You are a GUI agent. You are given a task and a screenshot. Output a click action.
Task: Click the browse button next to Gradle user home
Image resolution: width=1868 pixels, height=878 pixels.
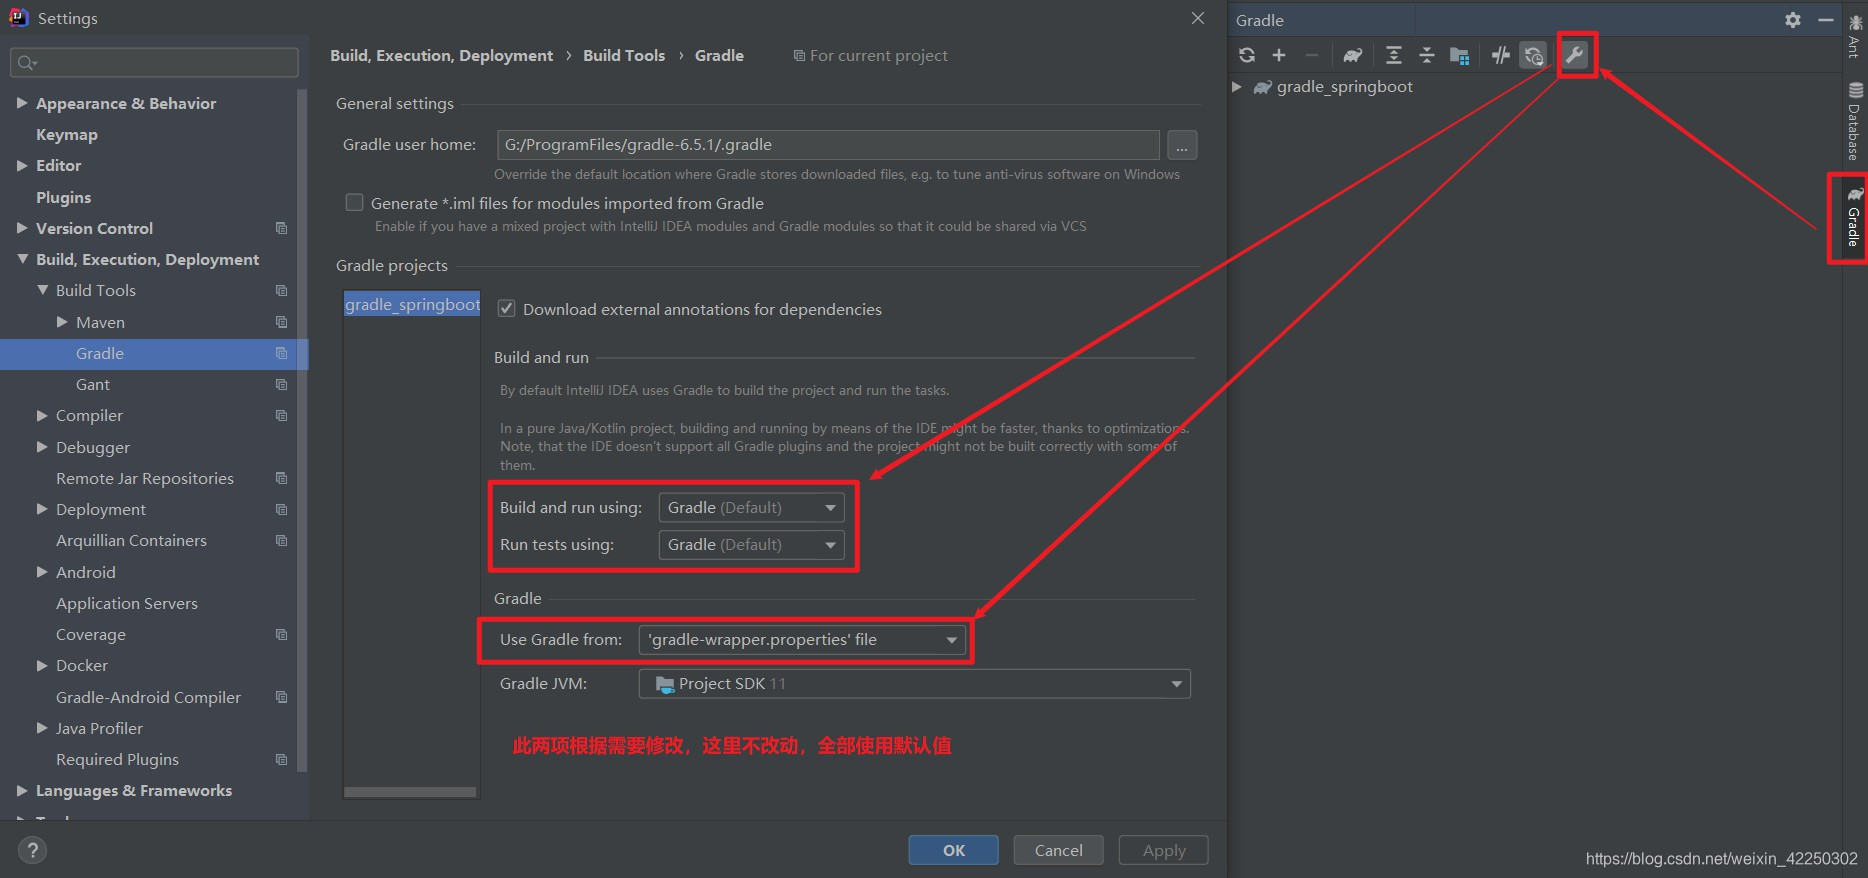[x=1182, y=145]
